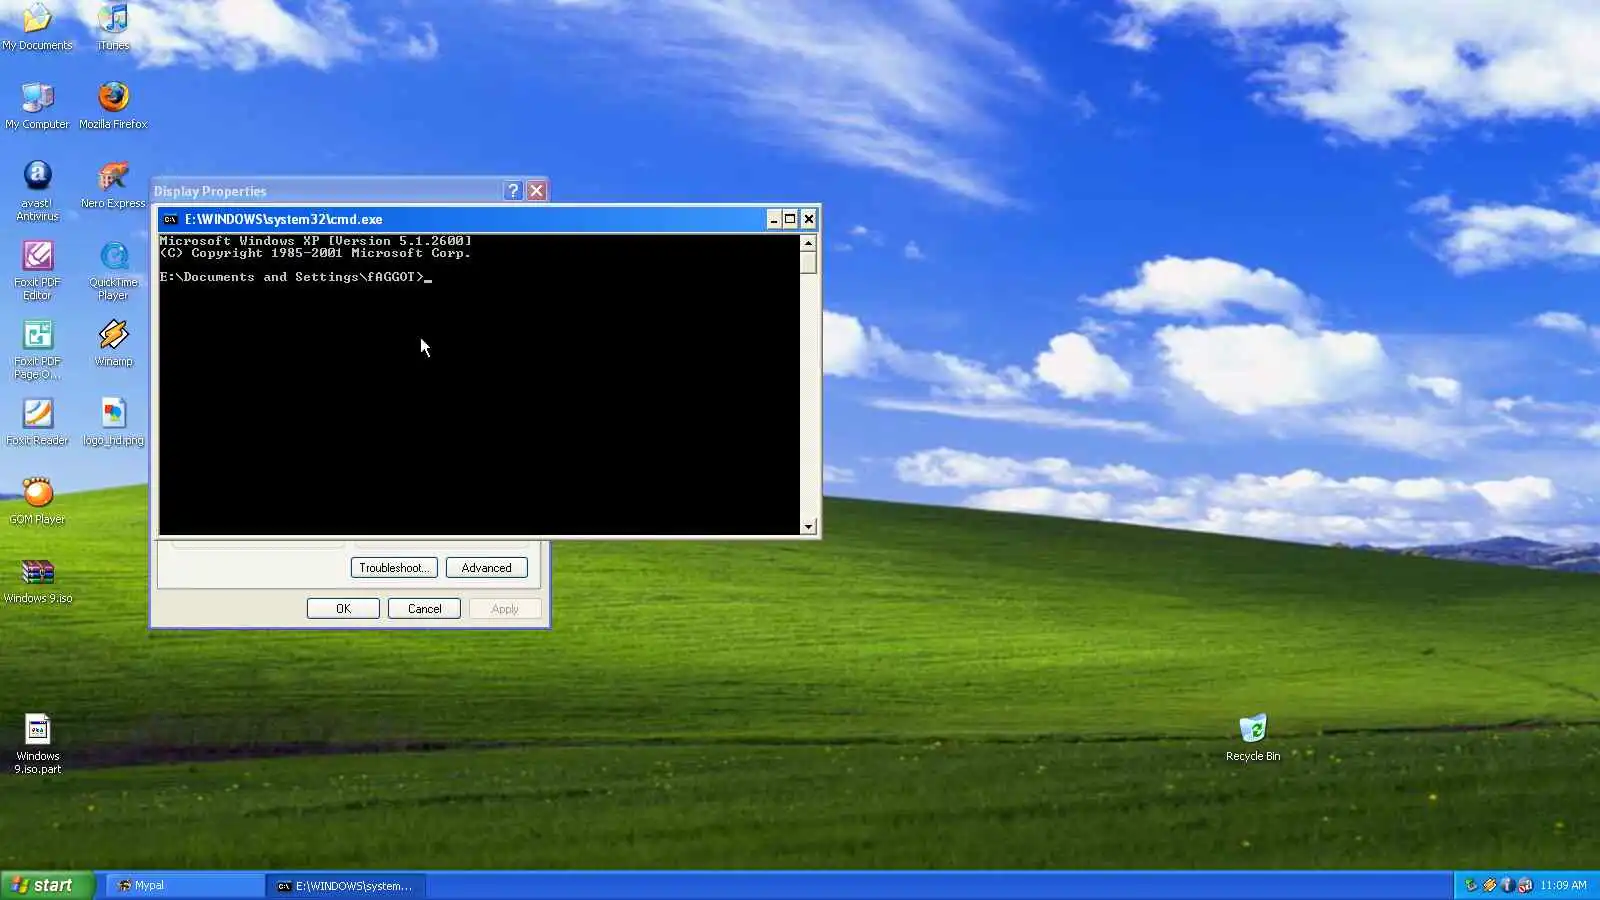Click the Display Properties title bar text

[x=210, y=191]
